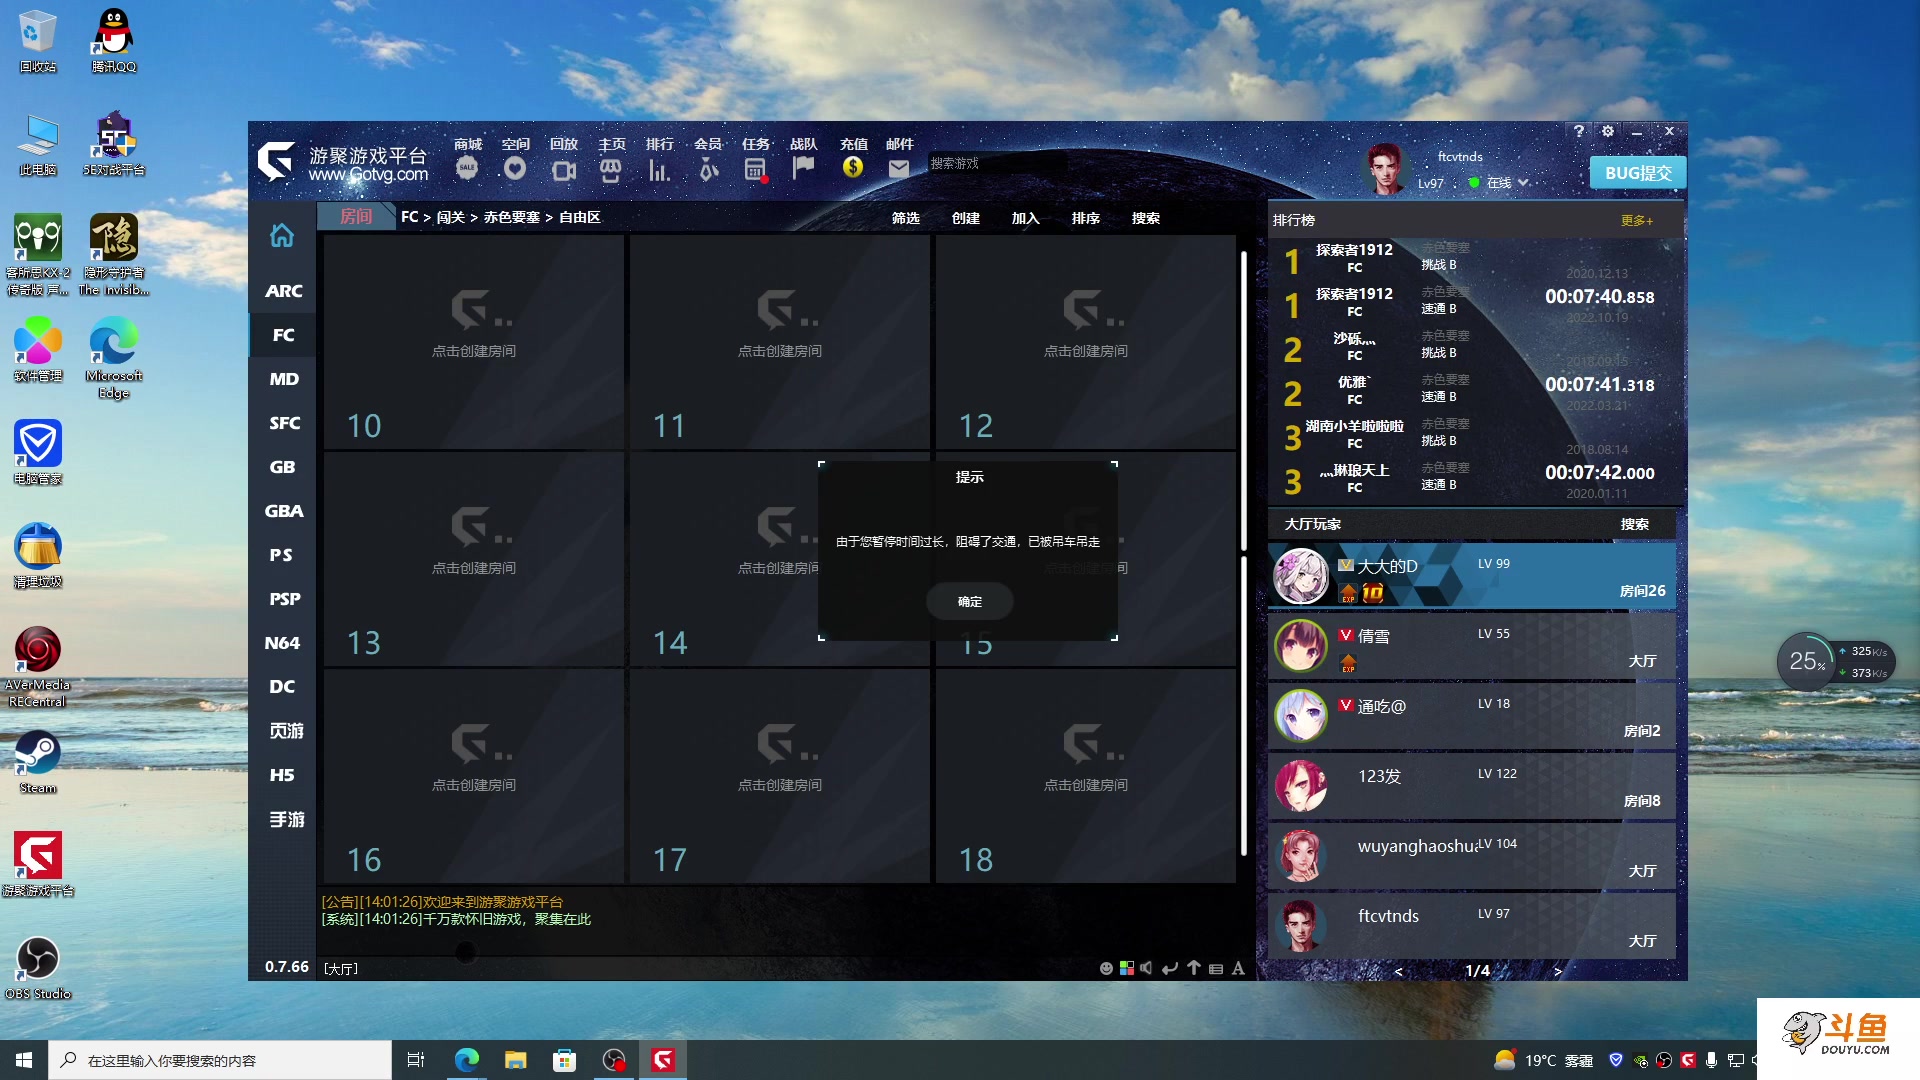This screenshot has height=1080, width=1920.
Task: Create room in slot 12
Action: pyautogui.click(x=1085, y=341)
